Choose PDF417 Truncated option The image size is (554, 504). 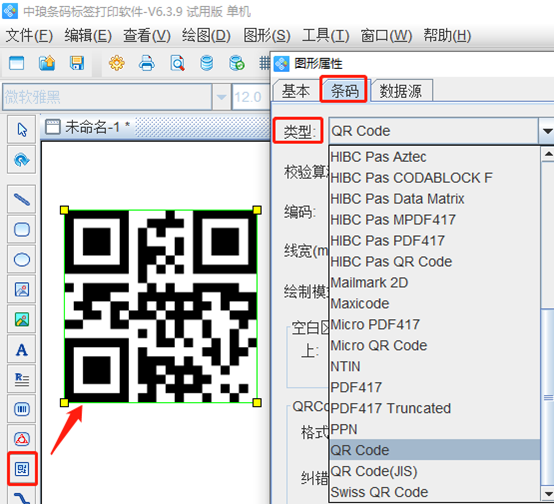[435, 408]
